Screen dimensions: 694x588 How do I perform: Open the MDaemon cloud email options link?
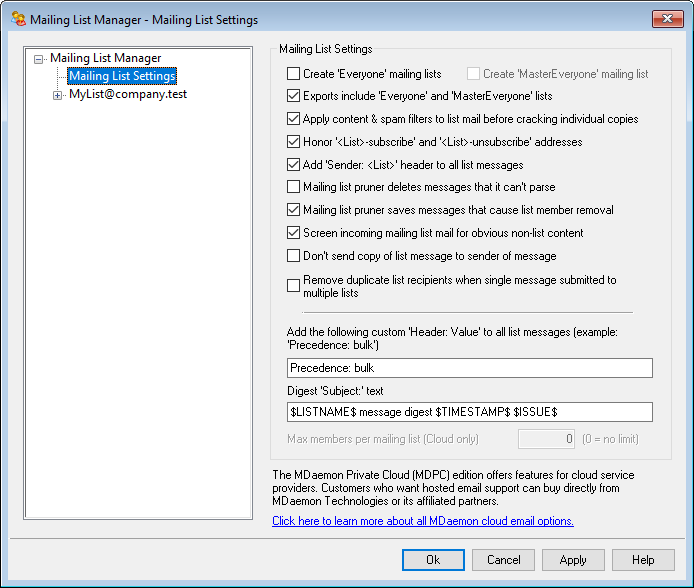(423, 521)
